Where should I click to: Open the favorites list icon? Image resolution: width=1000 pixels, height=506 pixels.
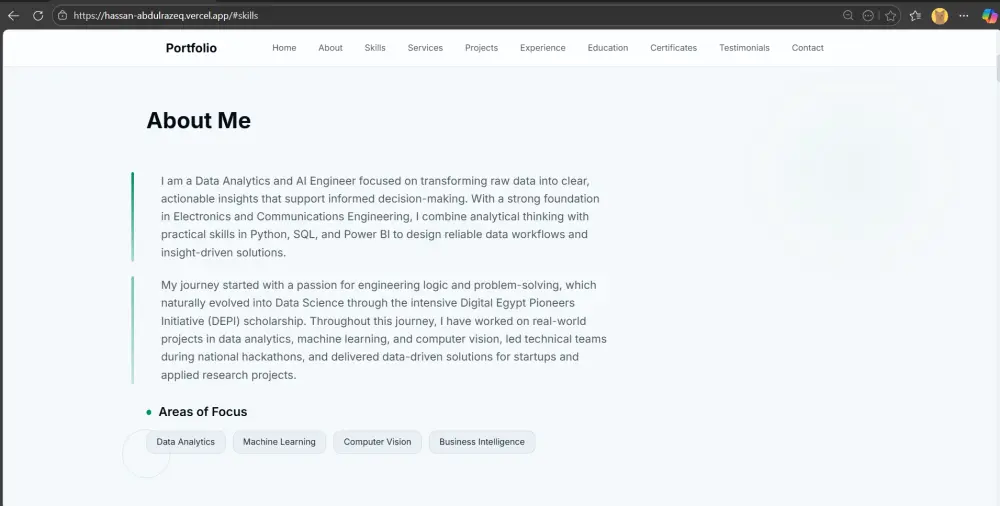point(915,16)
